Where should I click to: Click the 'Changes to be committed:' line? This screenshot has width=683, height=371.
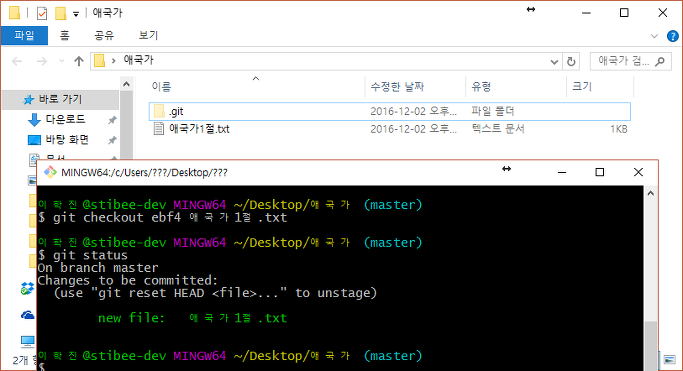128,280
